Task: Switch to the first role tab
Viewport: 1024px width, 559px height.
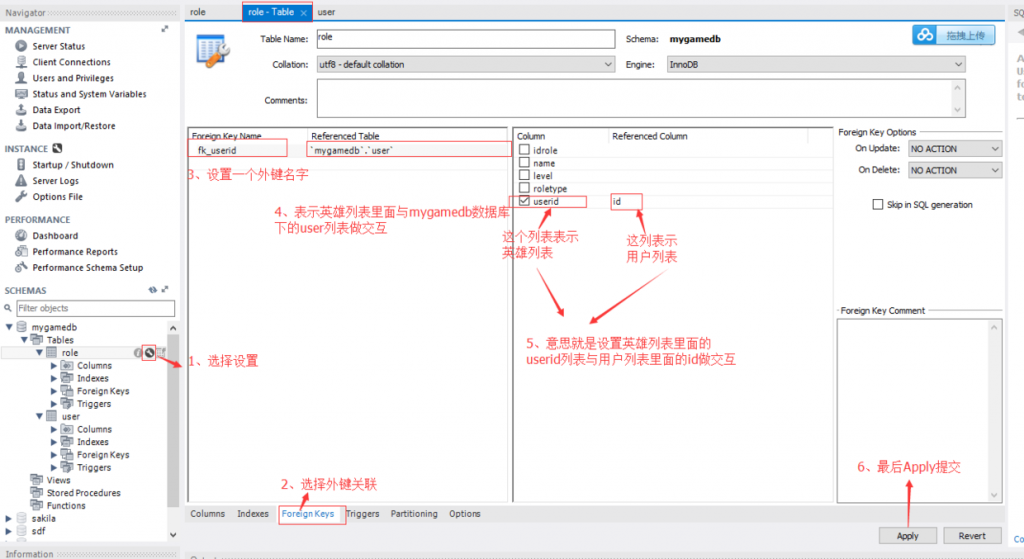Action: pyautogui.click(x=198, y=12)
